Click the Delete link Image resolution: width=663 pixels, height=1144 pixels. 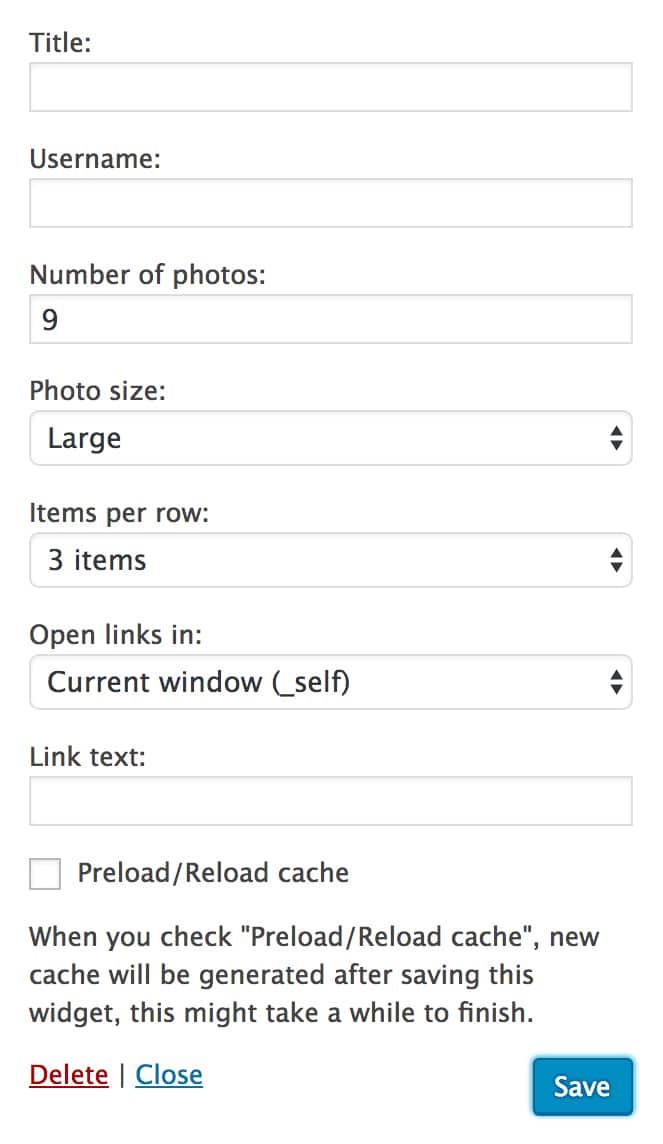click(68, 1074)
